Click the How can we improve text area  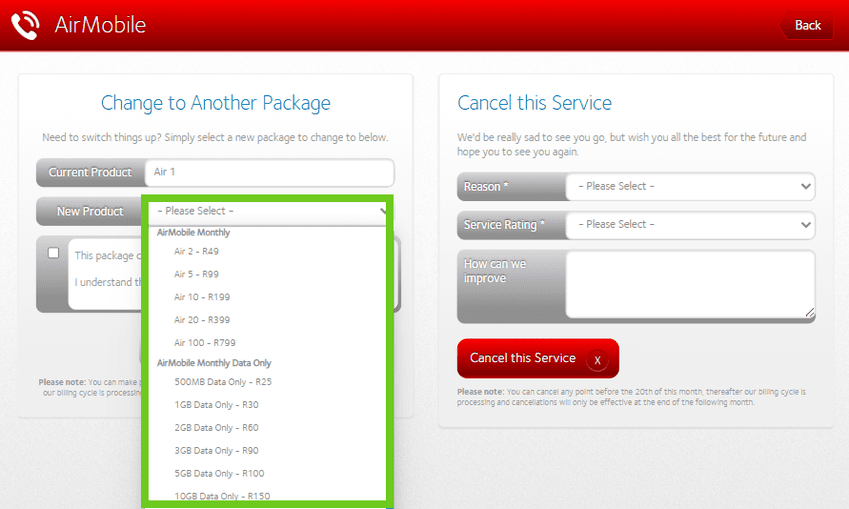(690, 285)
